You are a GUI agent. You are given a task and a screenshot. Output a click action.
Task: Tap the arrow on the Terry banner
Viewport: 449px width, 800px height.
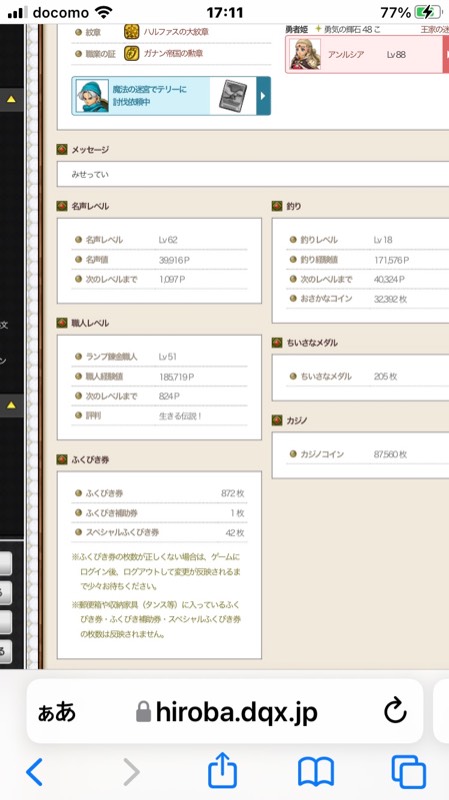(x=263, y=96)
